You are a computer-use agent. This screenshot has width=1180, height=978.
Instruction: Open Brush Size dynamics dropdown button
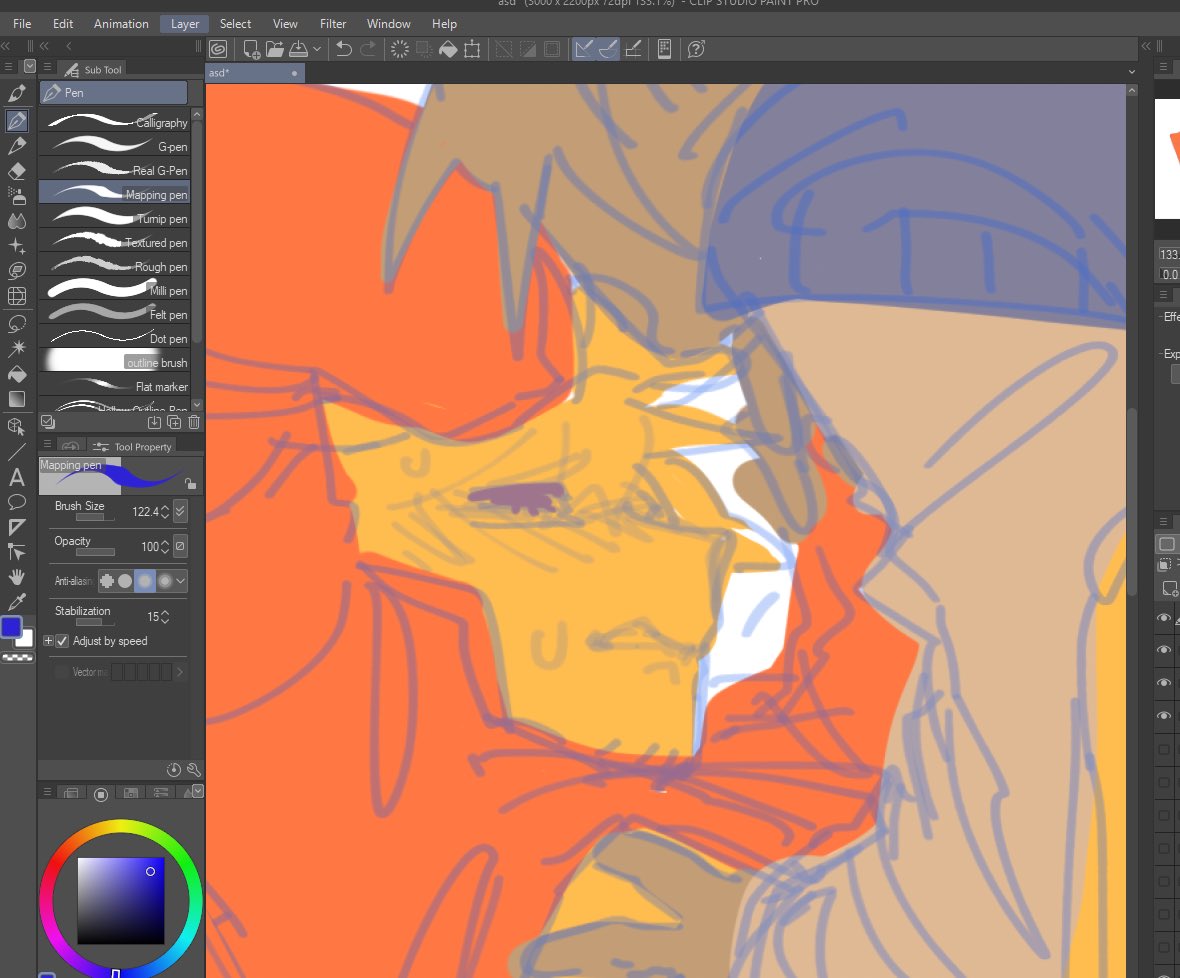click(180, 512)
